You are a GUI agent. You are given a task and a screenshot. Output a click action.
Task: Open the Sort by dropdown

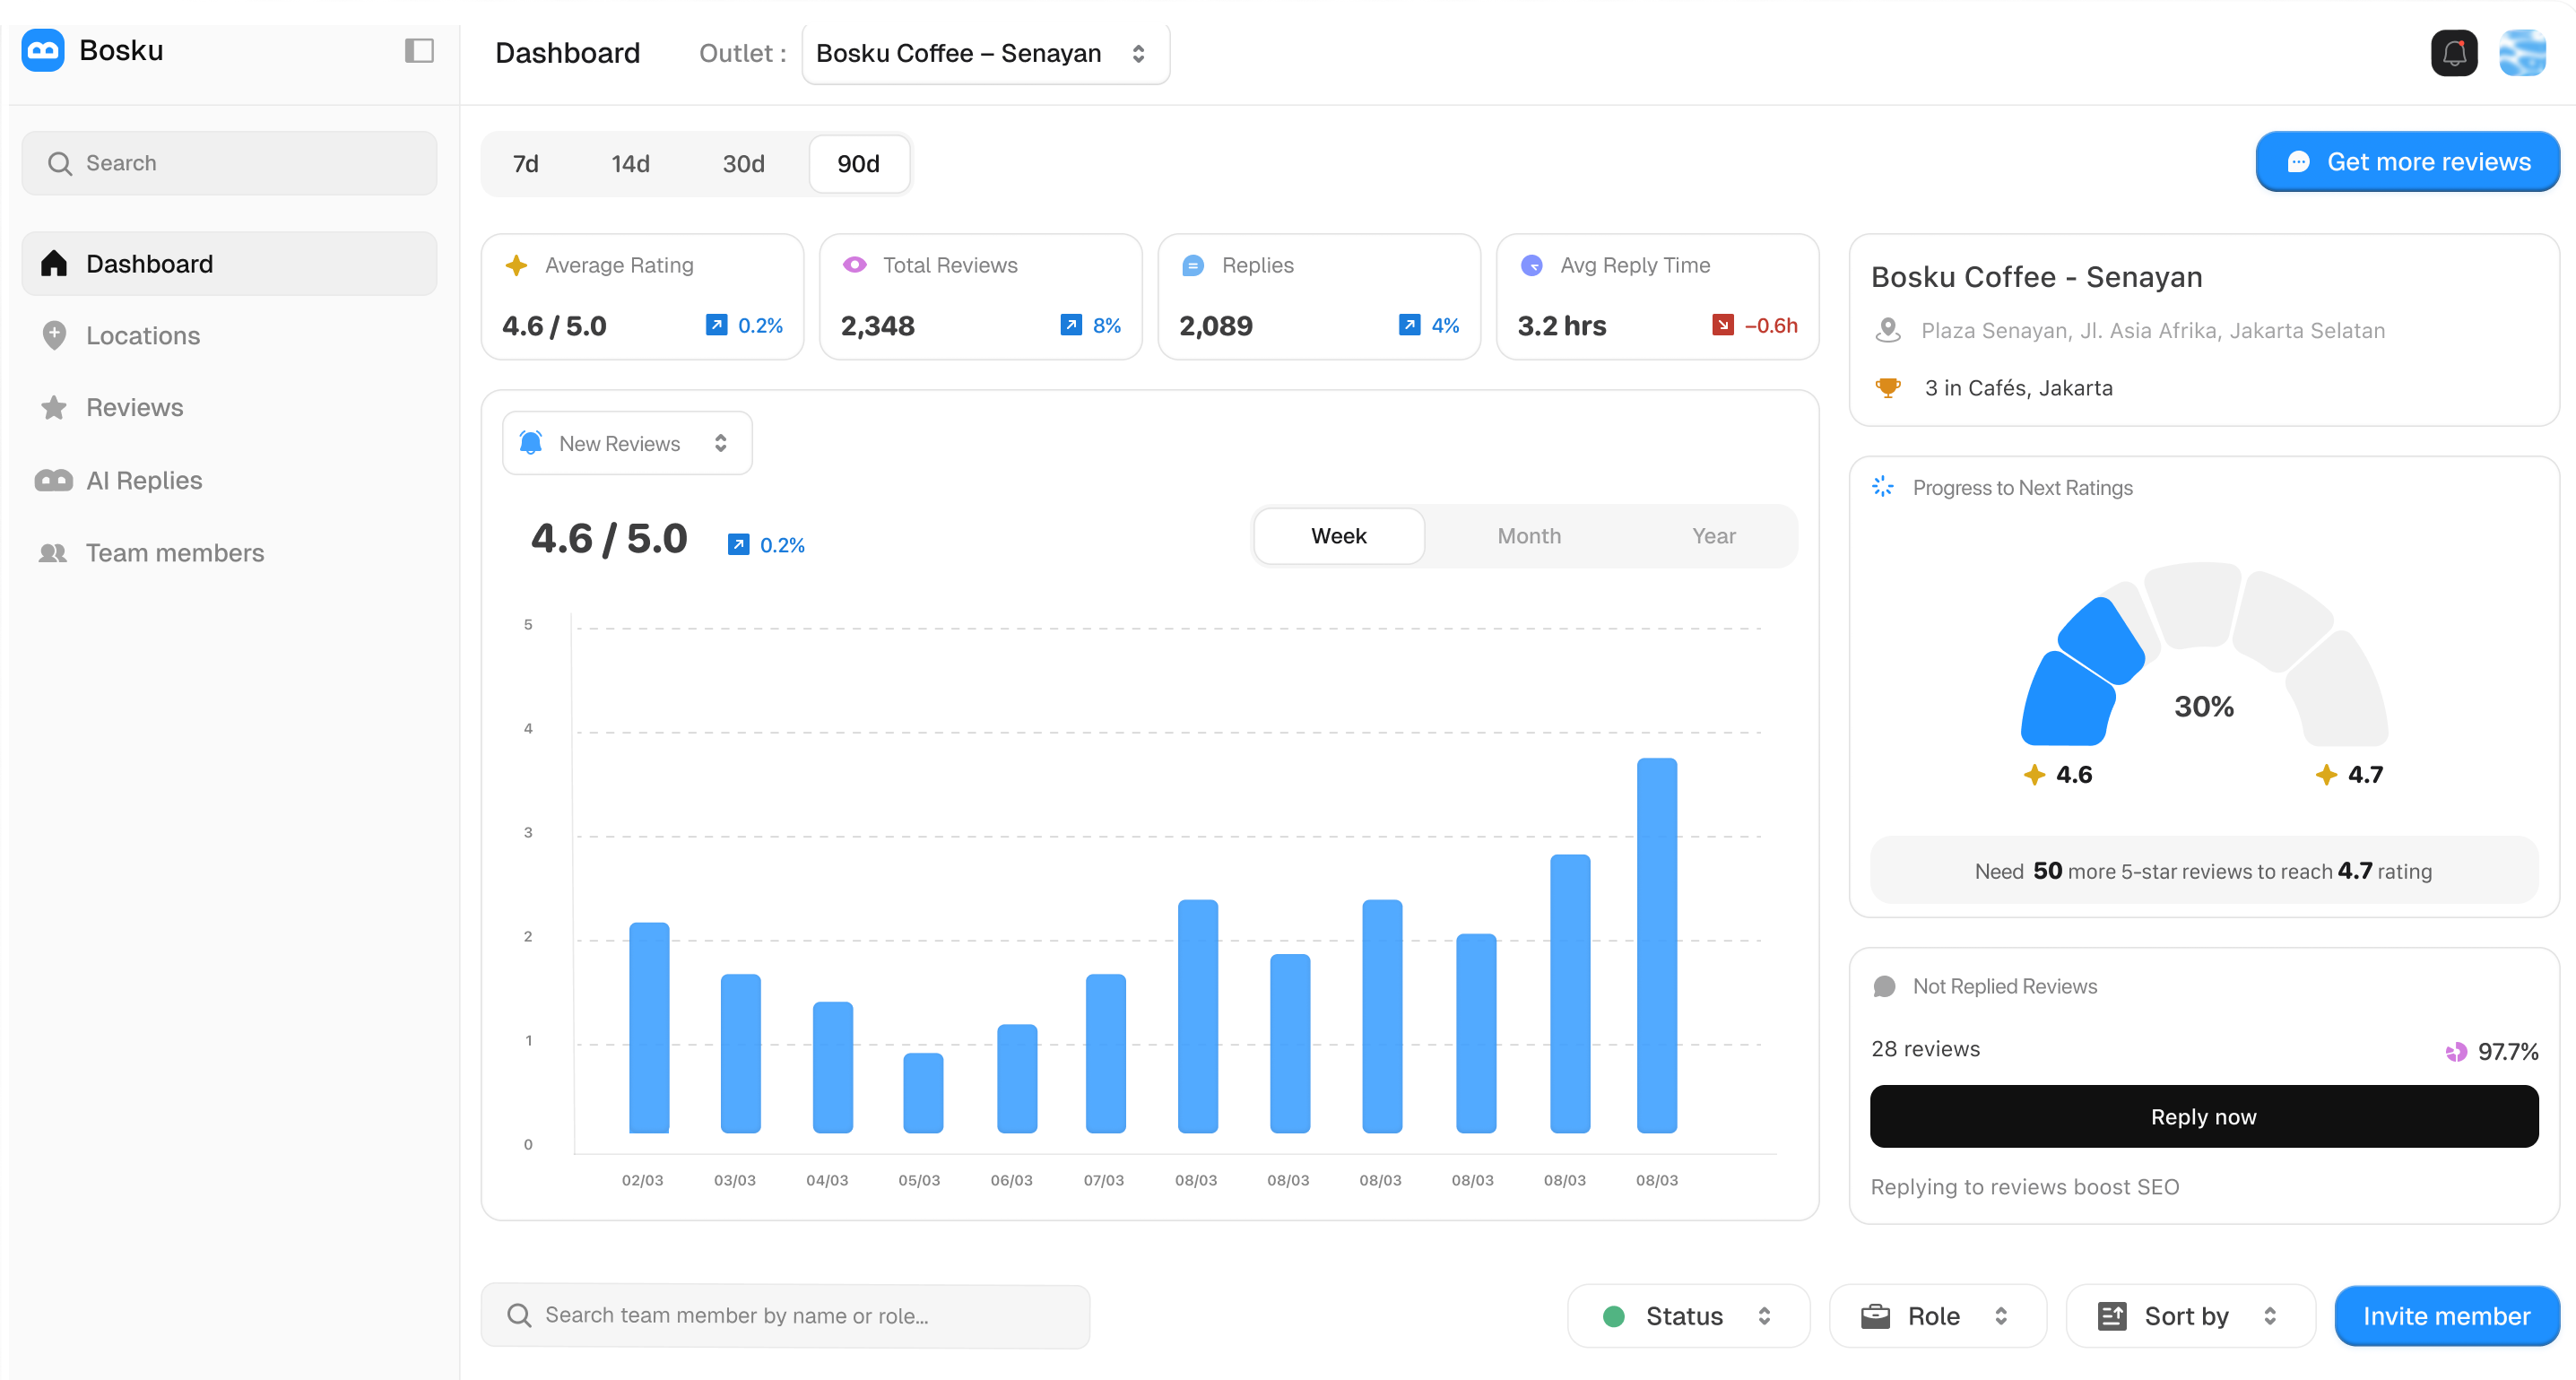pos(2189,1316)
